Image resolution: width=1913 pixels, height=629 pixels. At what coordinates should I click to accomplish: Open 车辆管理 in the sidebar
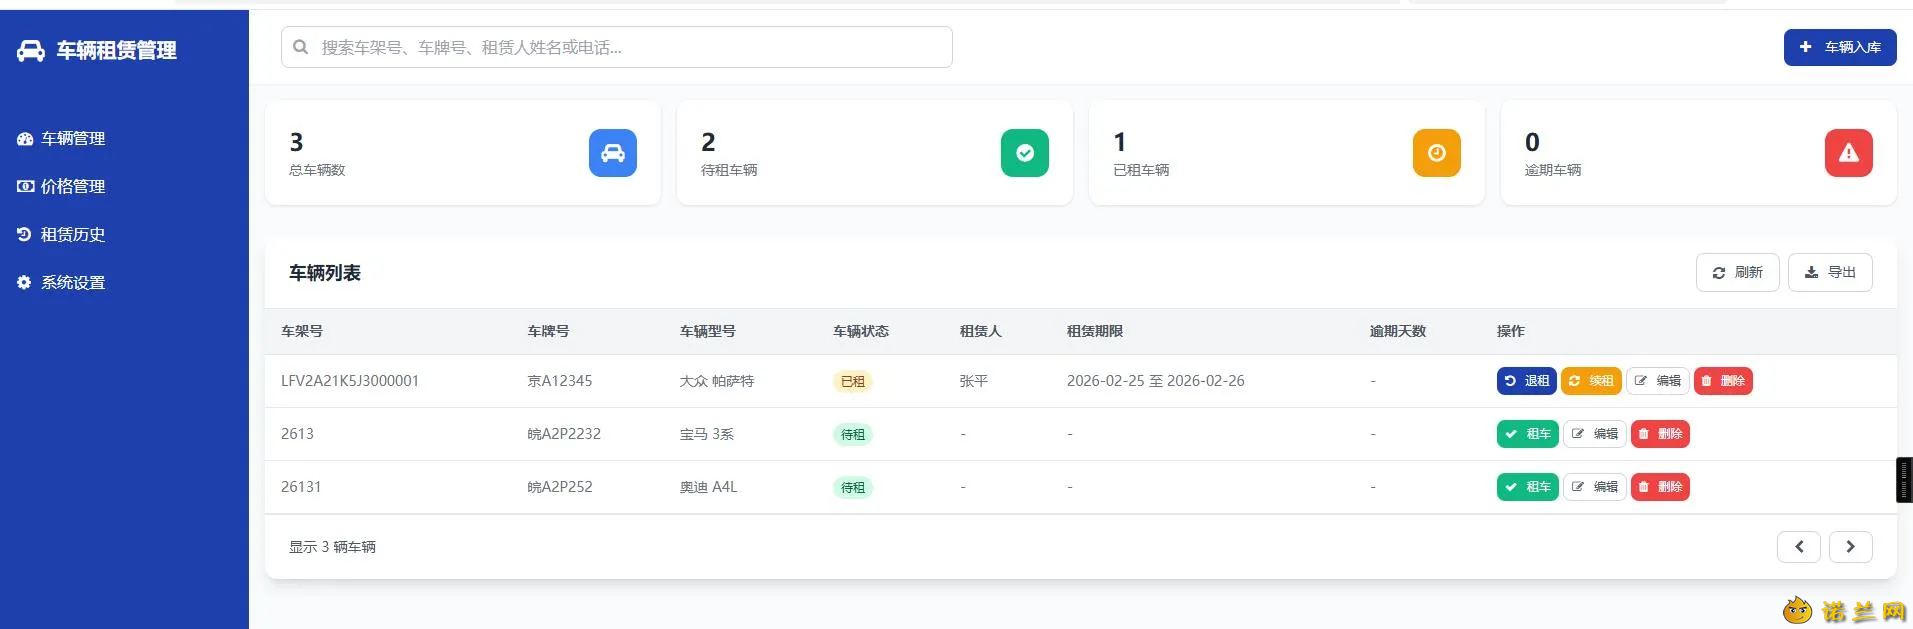pyautogui.click(x=62, y=139)
